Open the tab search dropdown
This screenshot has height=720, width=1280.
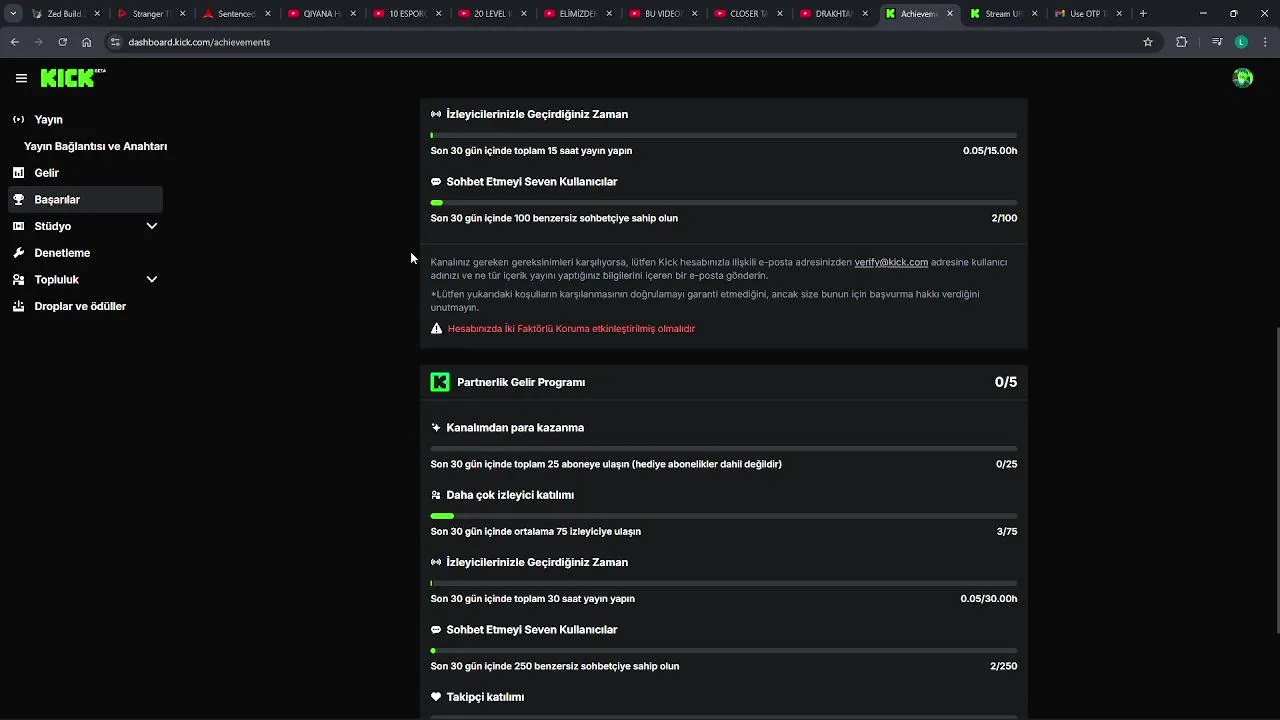[x=13, y=14]
